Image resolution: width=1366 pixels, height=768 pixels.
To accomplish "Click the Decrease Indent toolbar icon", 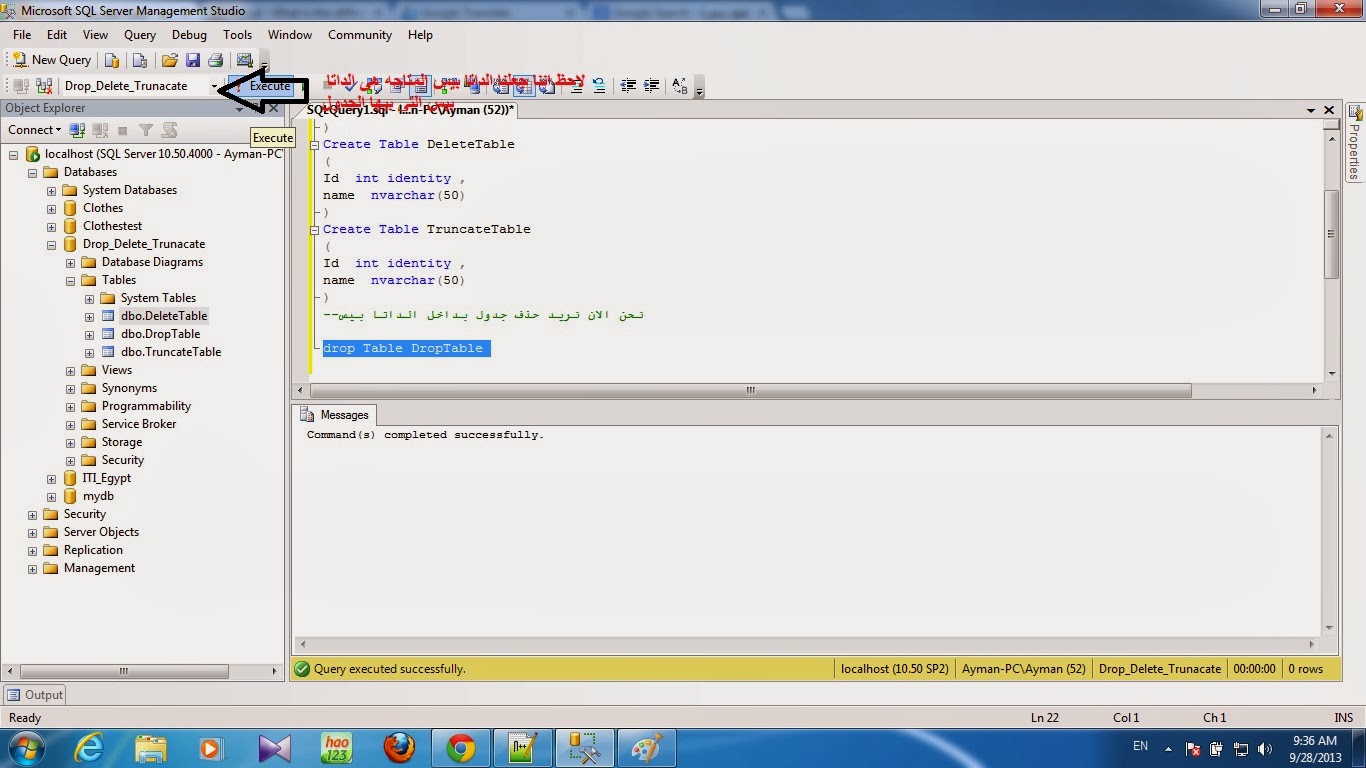I will pos(628,86).
